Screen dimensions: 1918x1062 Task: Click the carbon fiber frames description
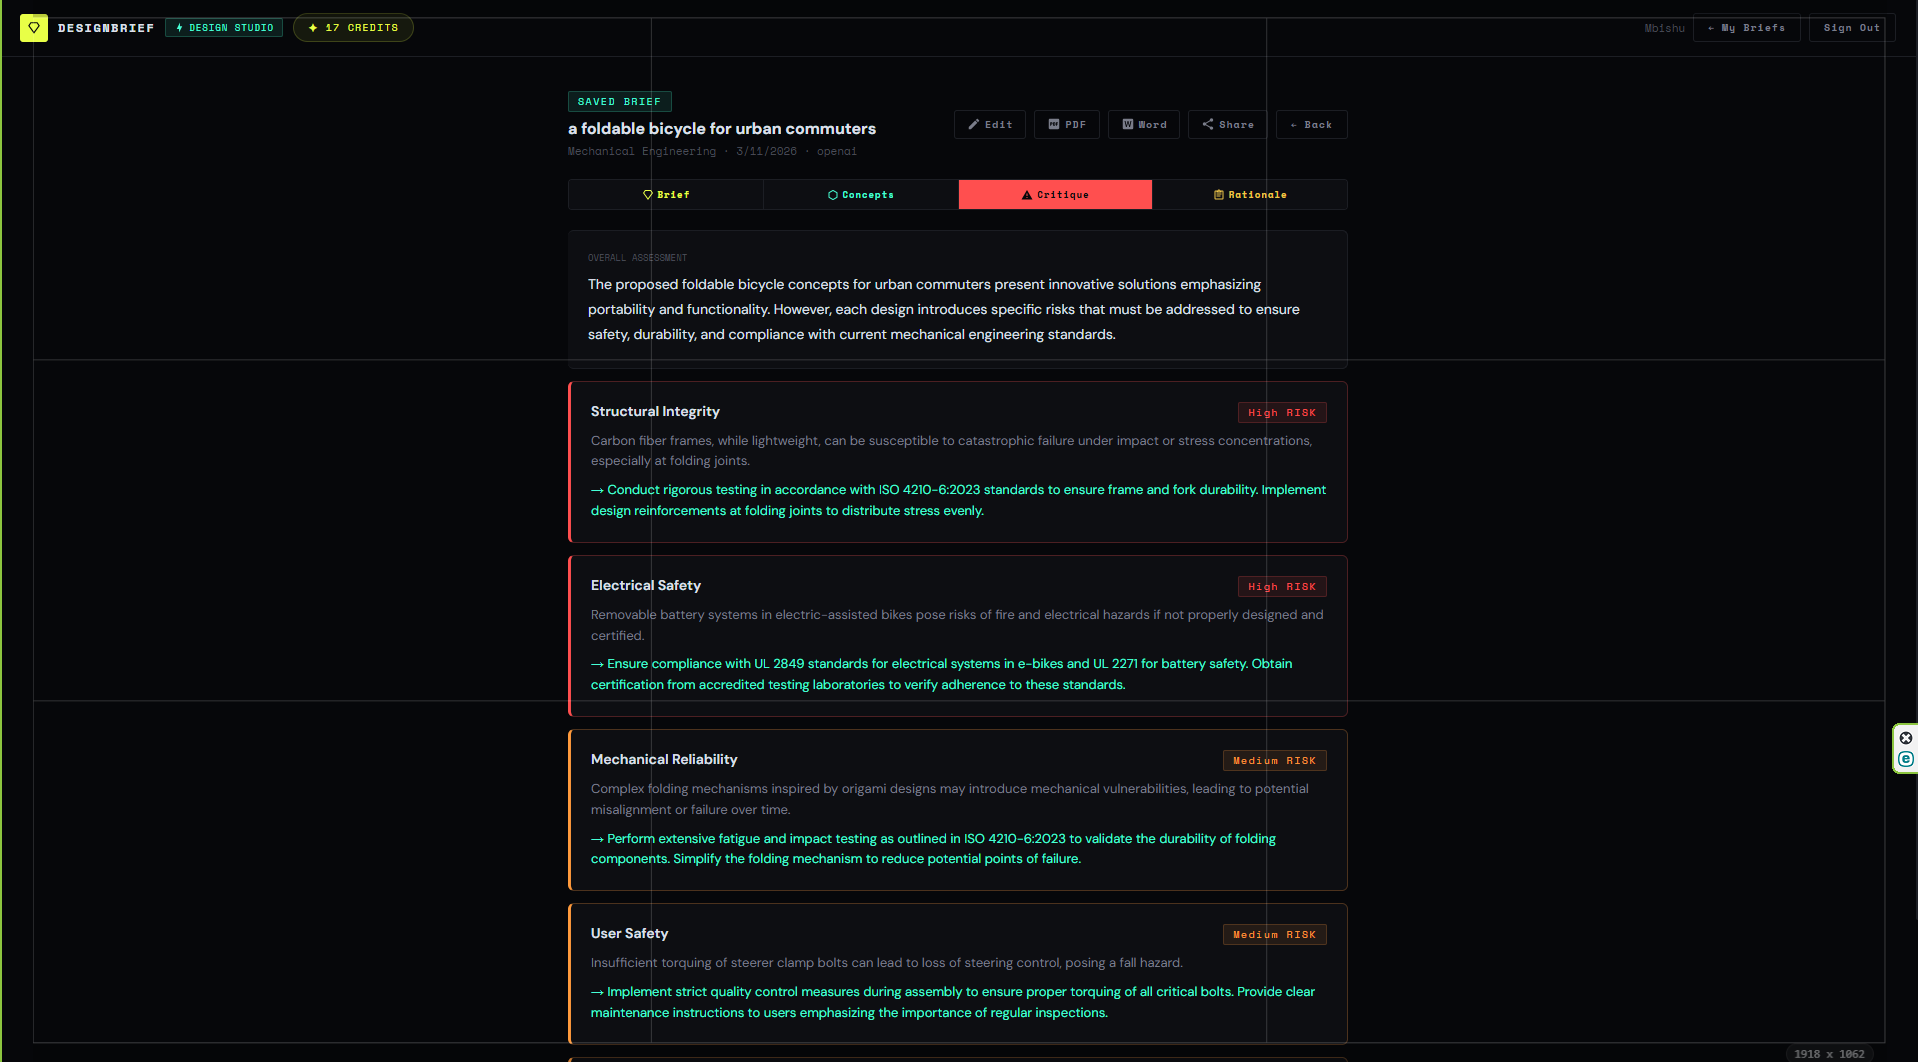[x=951, y=451]
